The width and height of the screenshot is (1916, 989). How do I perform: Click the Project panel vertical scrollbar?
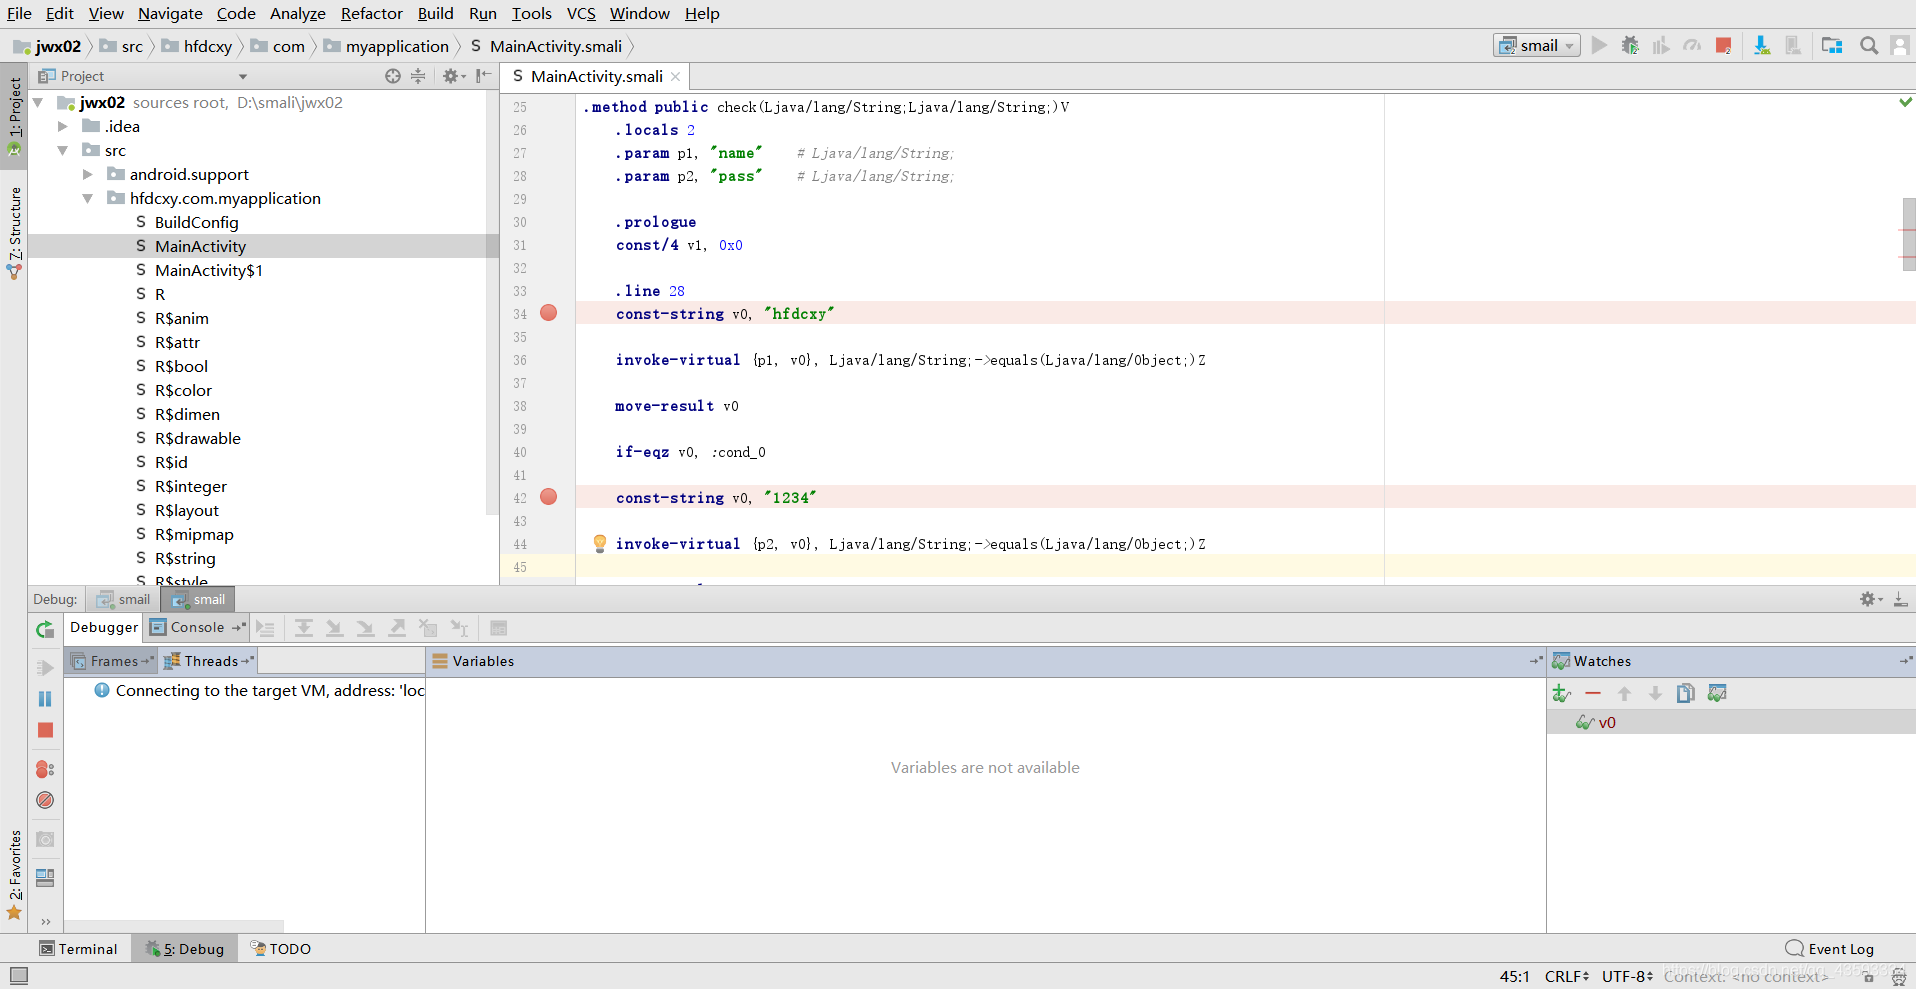492,305
